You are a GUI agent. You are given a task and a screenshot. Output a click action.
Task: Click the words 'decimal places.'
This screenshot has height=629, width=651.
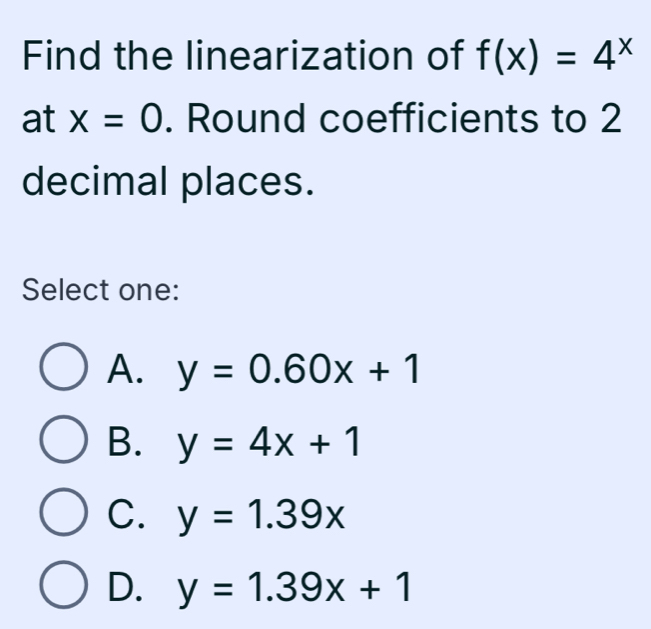click(168, 182)
